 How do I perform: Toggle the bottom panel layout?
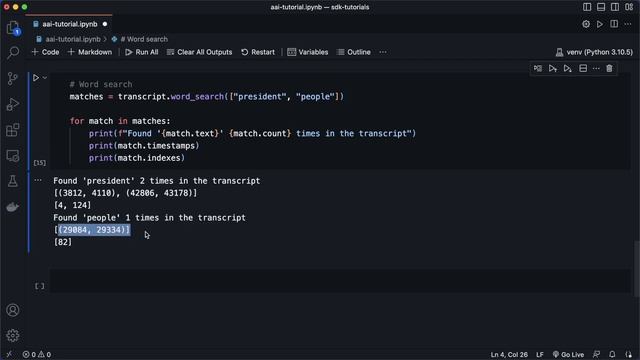click(x=601, y=7)
